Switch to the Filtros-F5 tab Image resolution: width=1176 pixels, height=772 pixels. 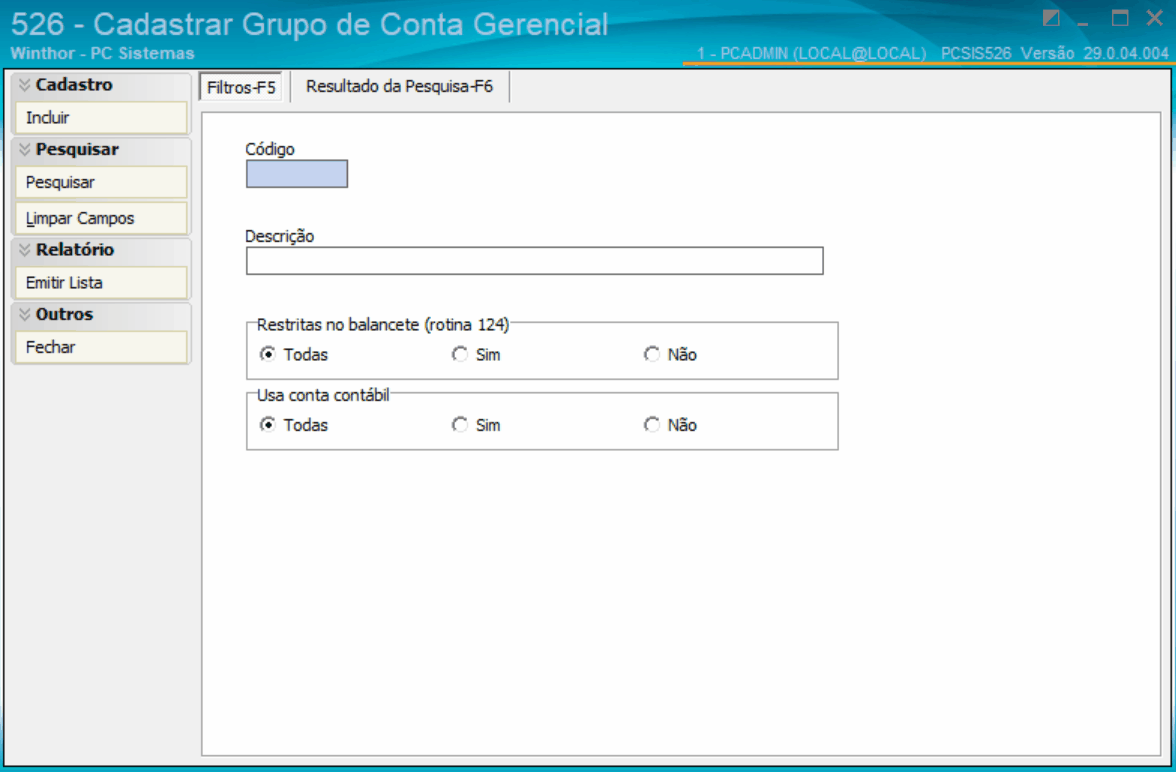[241, 87]
